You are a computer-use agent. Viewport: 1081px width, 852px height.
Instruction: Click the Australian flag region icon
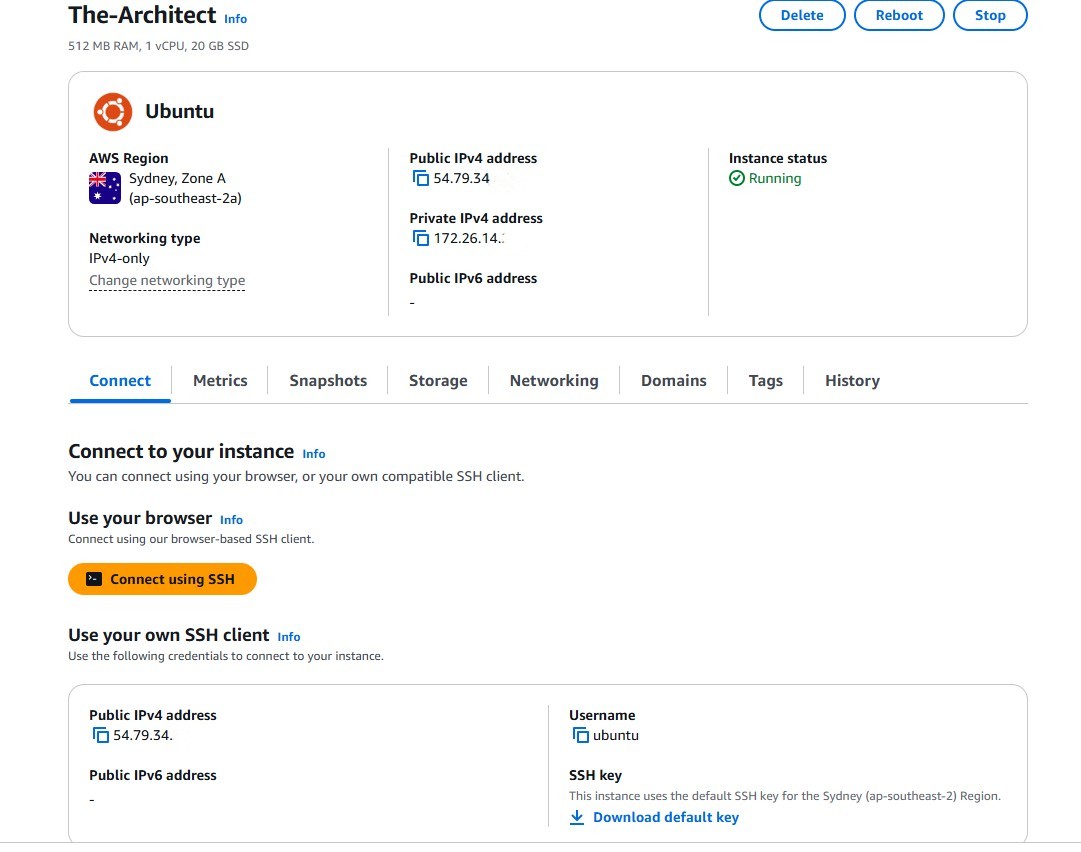[x=105, y=188]
